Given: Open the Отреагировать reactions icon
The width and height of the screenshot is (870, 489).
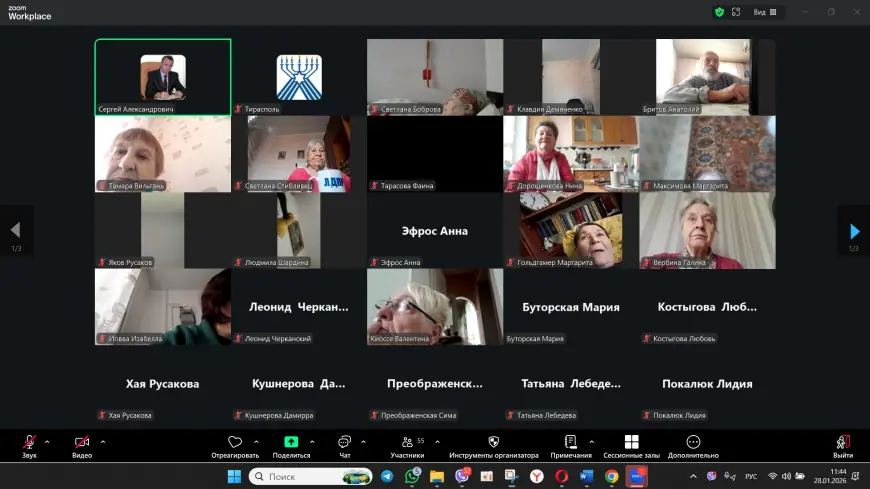Looking at the screenshot, I should point(235,442).
